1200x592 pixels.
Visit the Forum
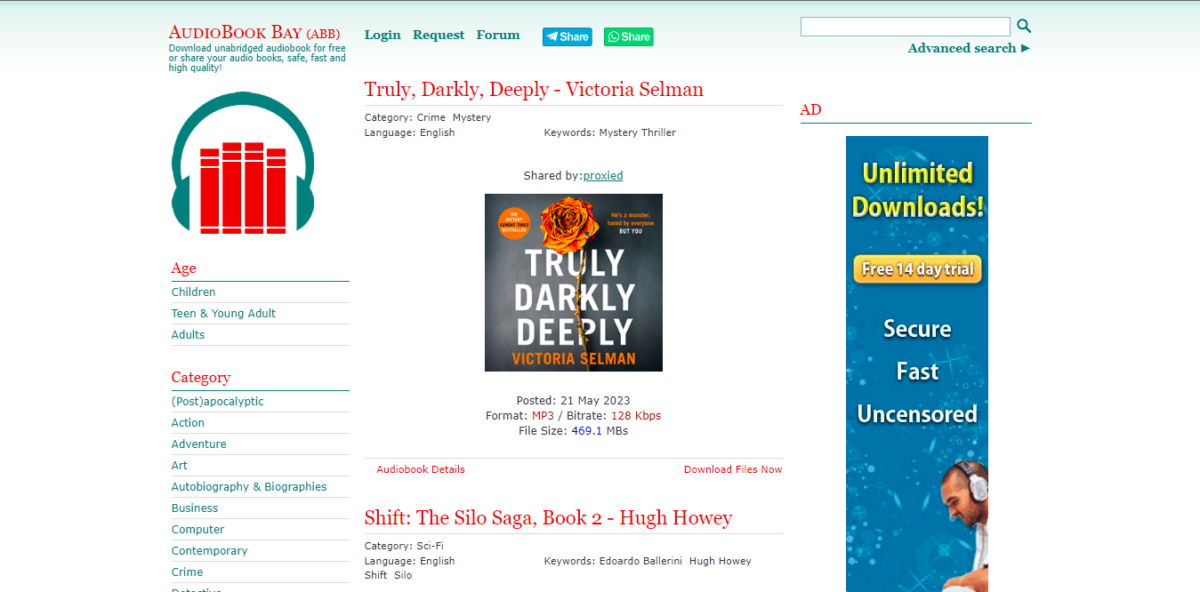(x=497, y=35)
